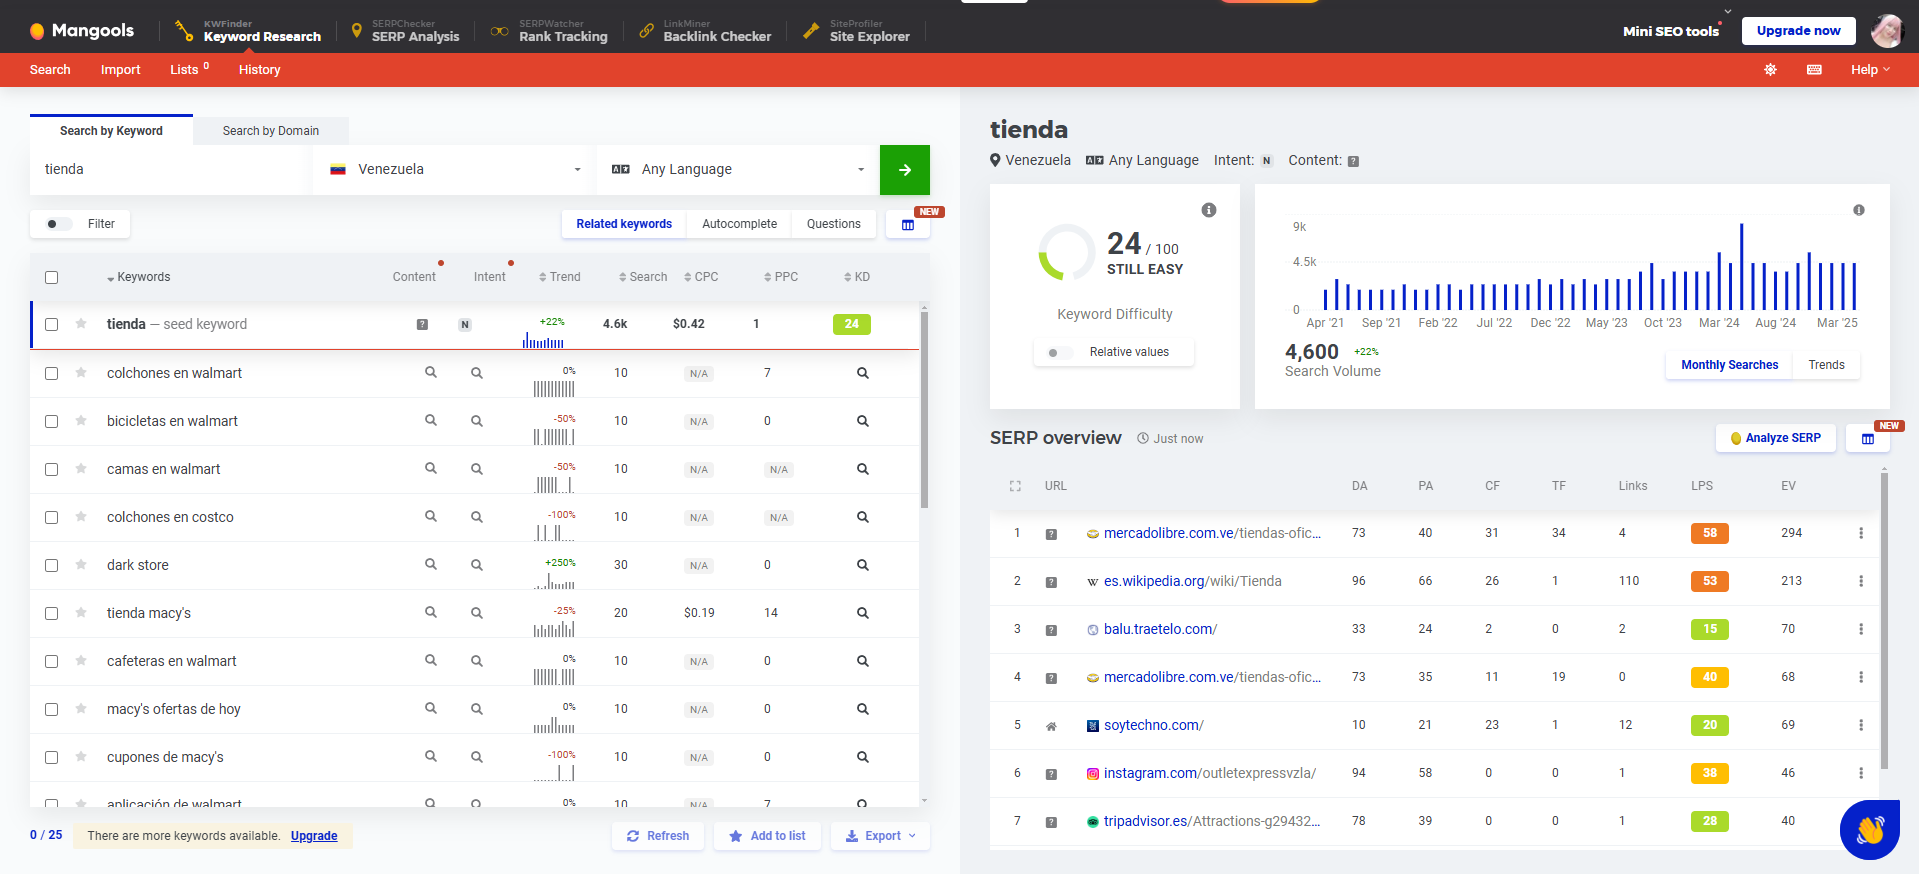The height and width of the screenshot is (874, 1919).
Task: Open user profile avatar
Action: coord(1887,31)
